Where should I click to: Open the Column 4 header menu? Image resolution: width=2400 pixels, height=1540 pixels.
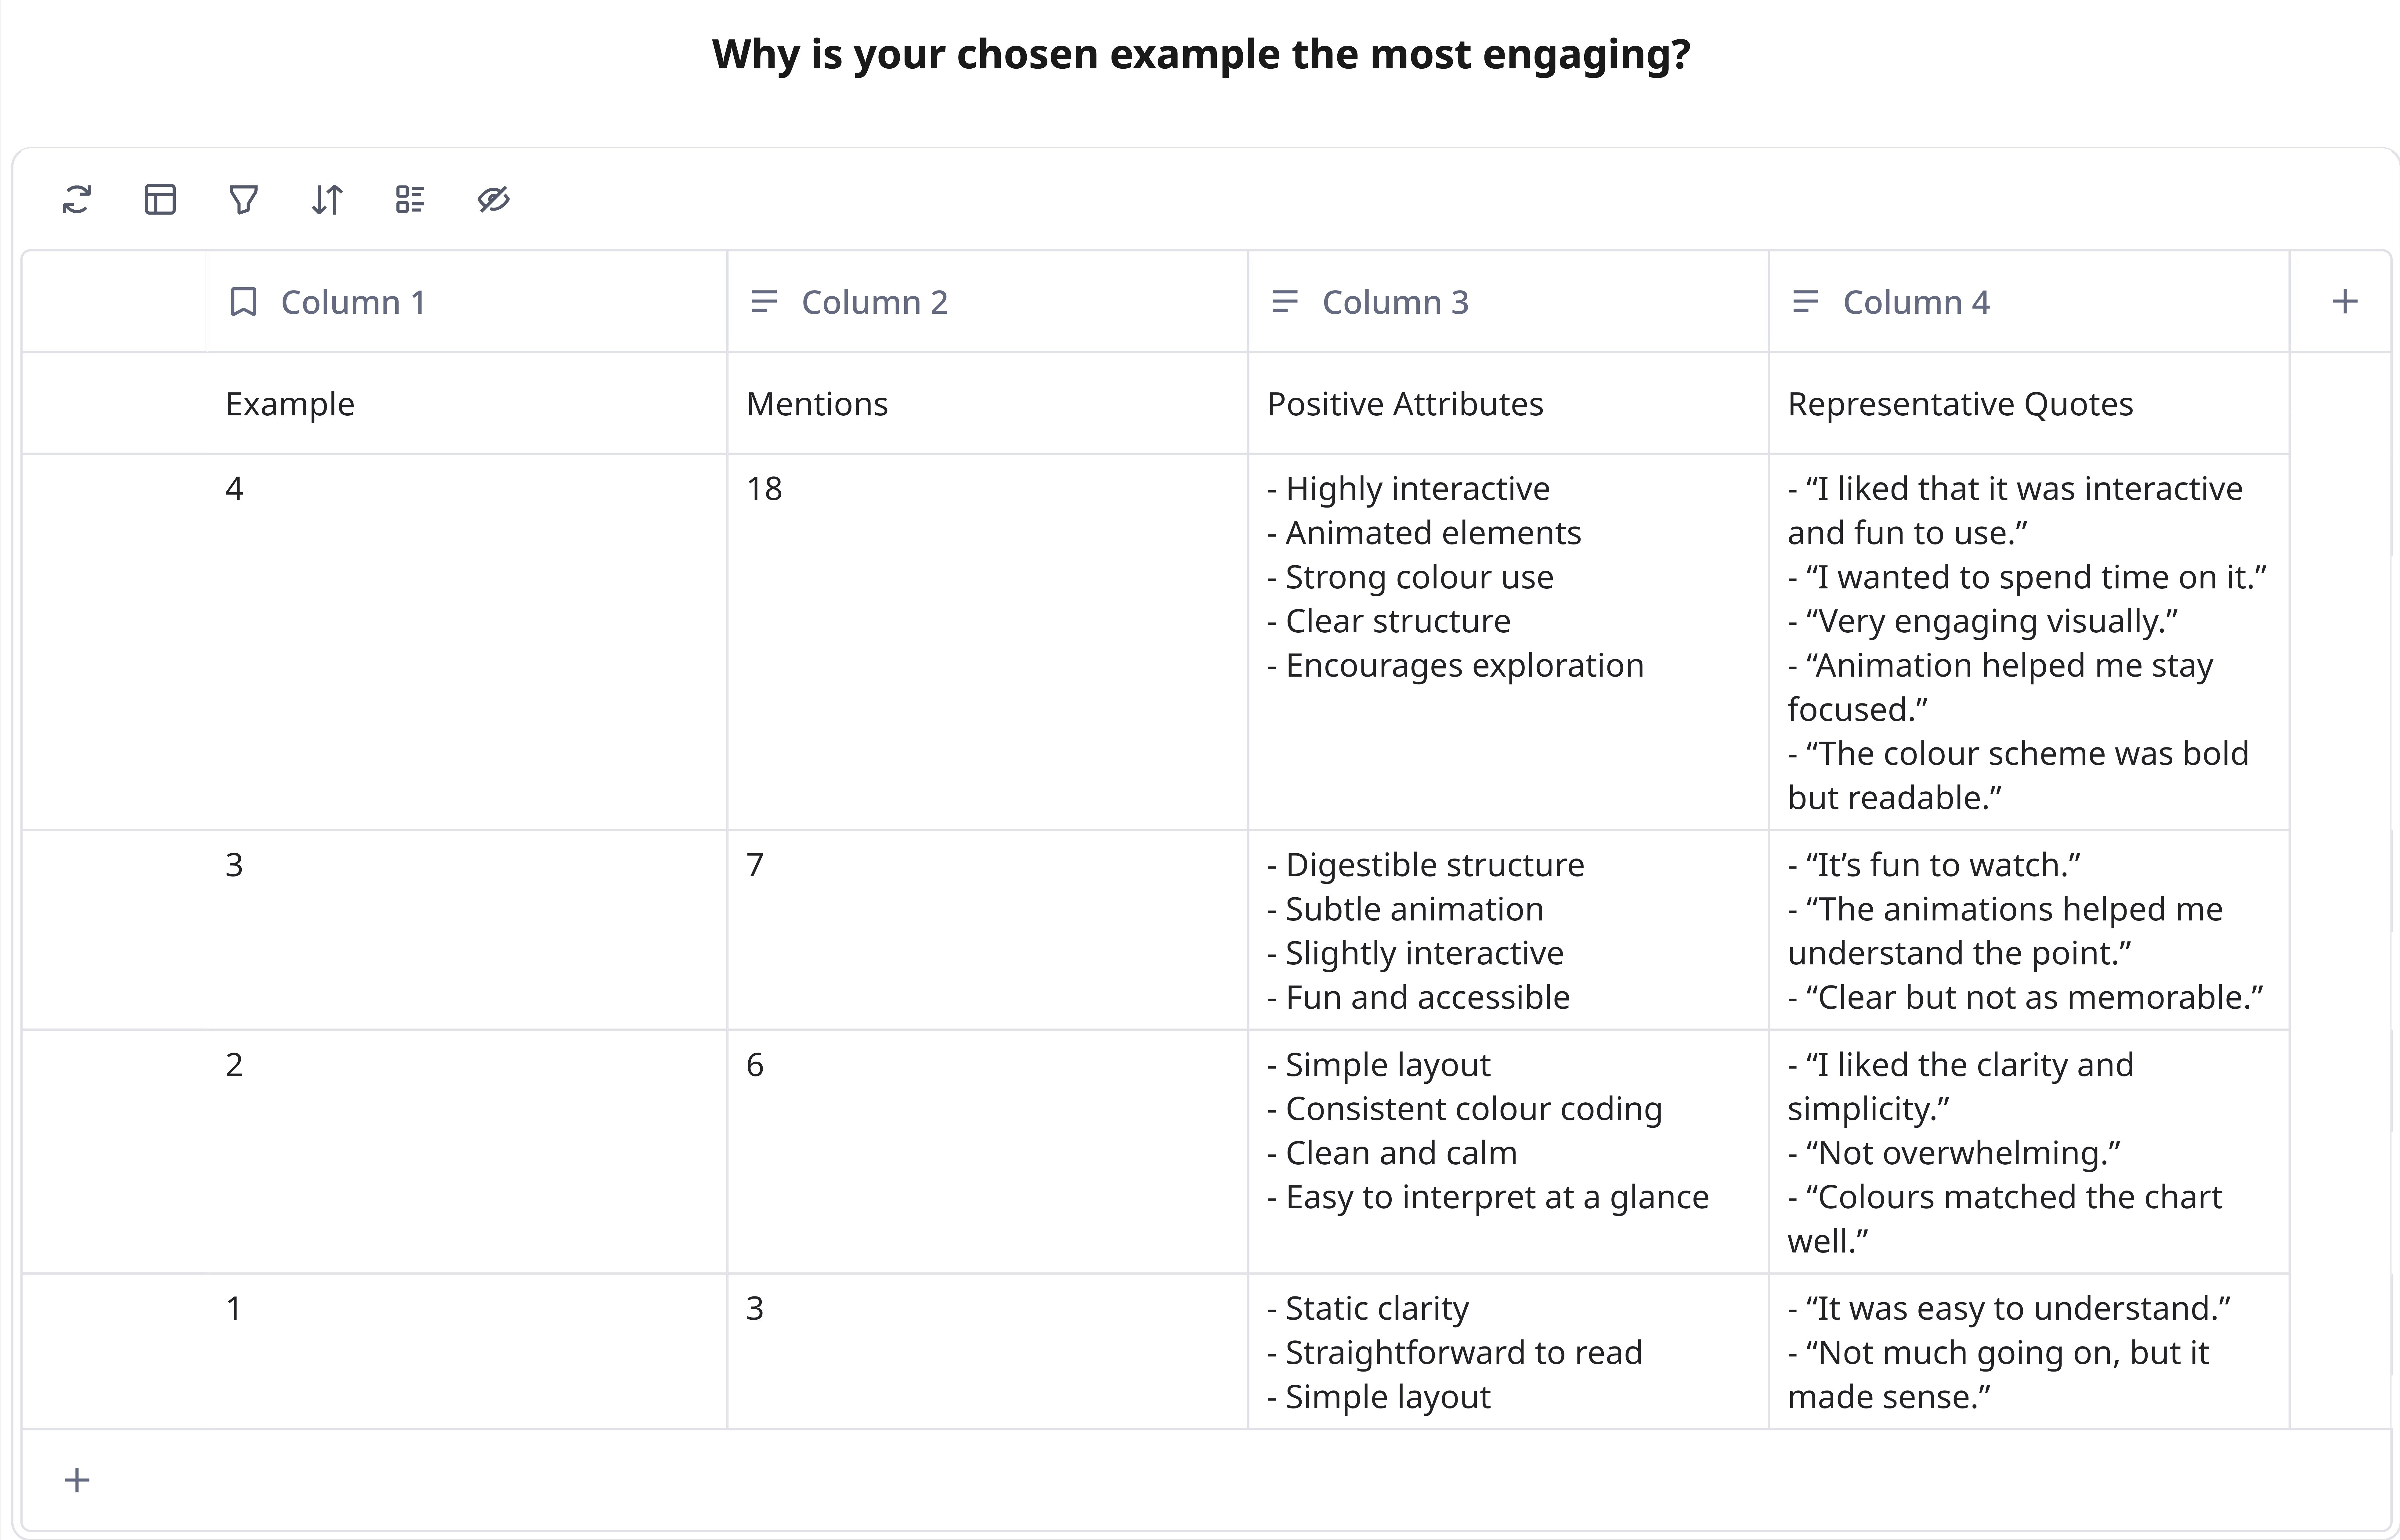click(2029, 302)
